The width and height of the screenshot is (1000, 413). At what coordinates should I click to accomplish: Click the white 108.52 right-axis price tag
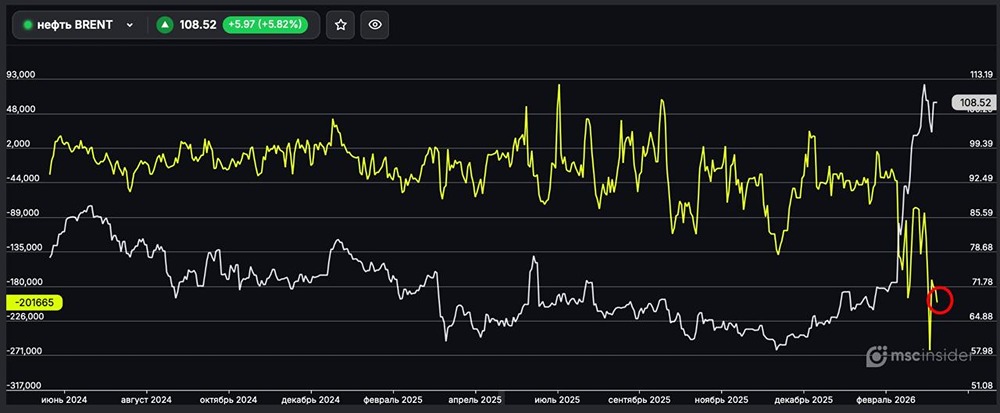click(973, 102)
